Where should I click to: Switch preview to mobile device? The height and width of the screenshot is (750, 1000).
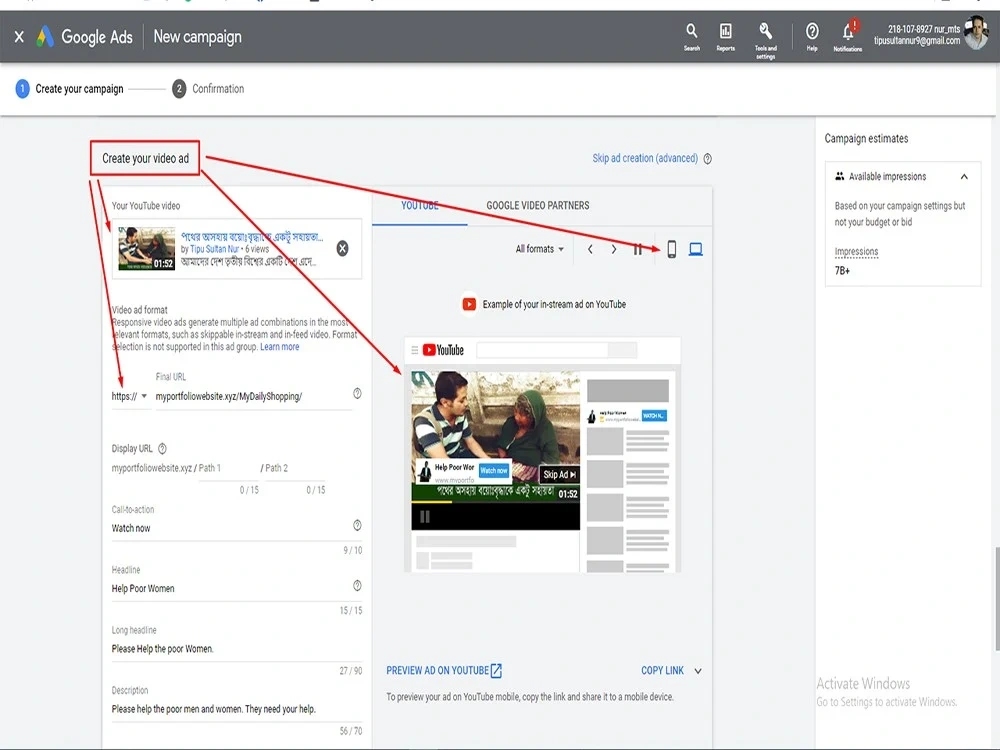(x=672, y=249)
